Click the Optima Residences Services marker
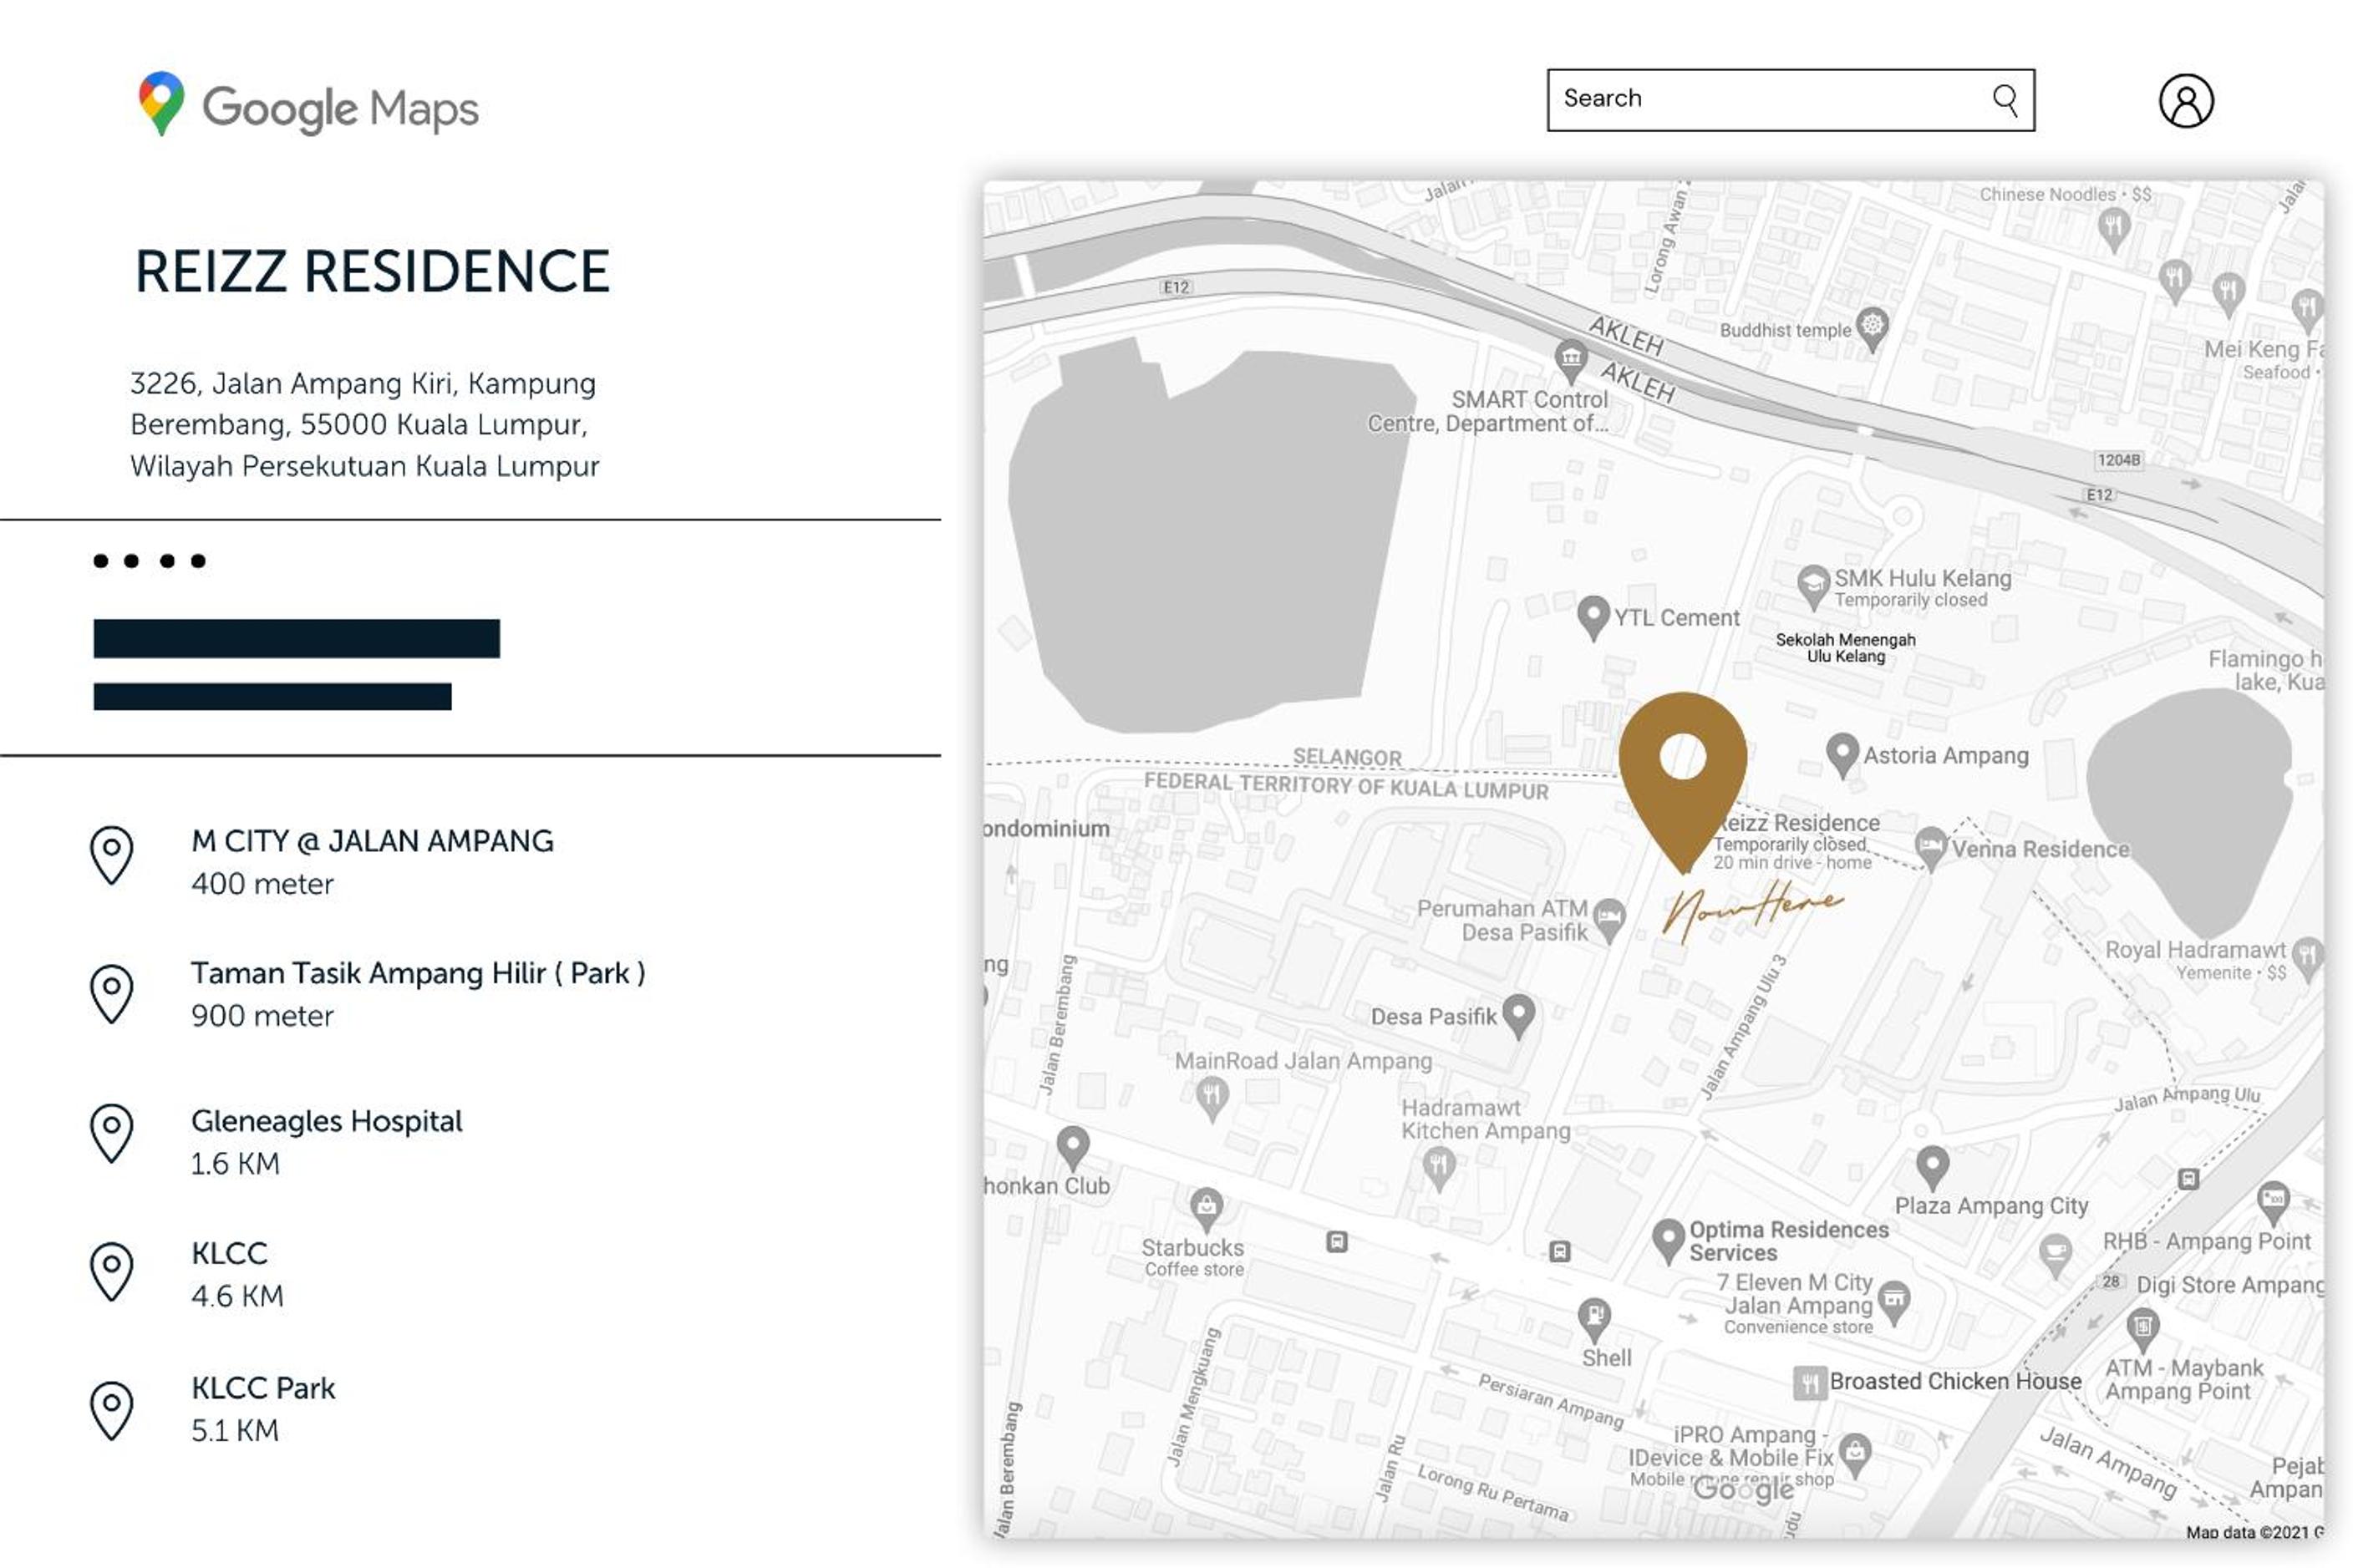The height and width of the screenshot is (1568, 2353). [1668, 1242]
